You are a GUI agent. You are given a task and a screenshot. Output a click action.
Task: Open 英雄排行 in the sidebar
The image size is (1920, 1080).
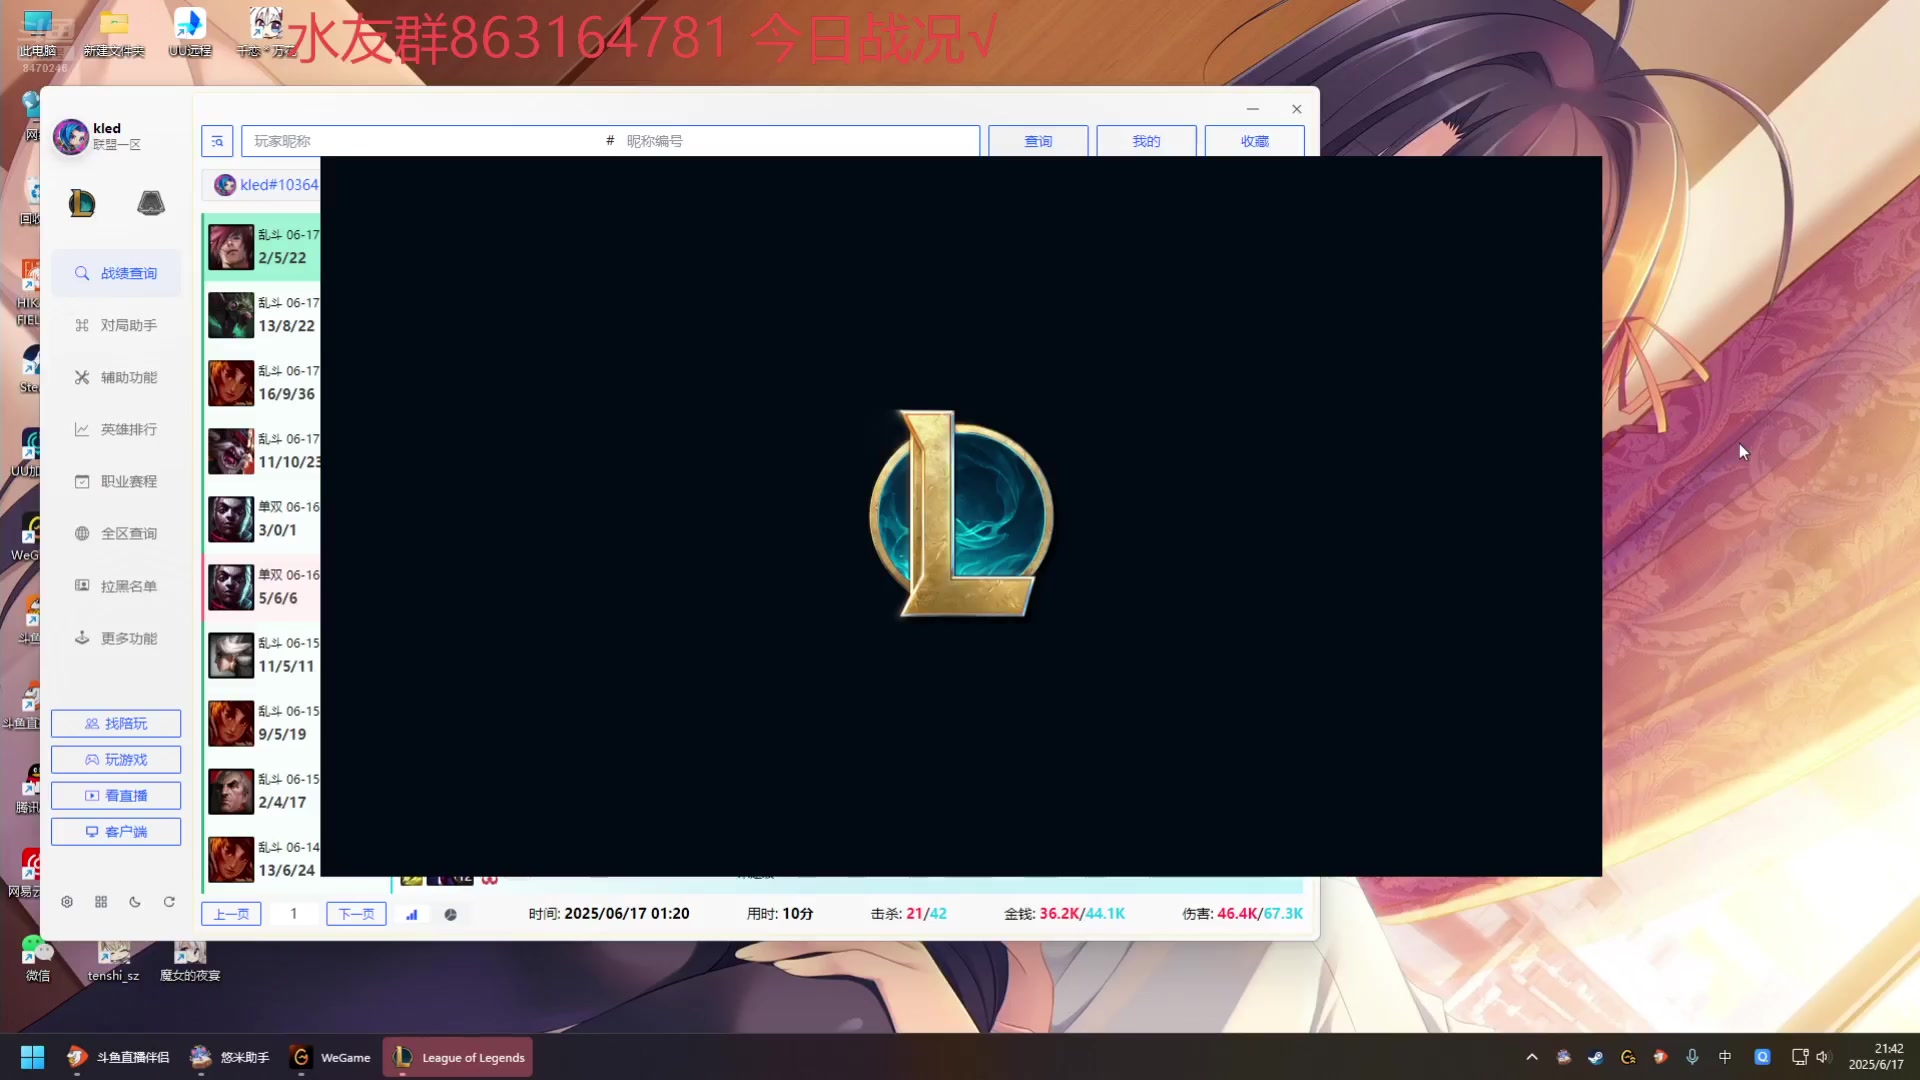(116, 429)
